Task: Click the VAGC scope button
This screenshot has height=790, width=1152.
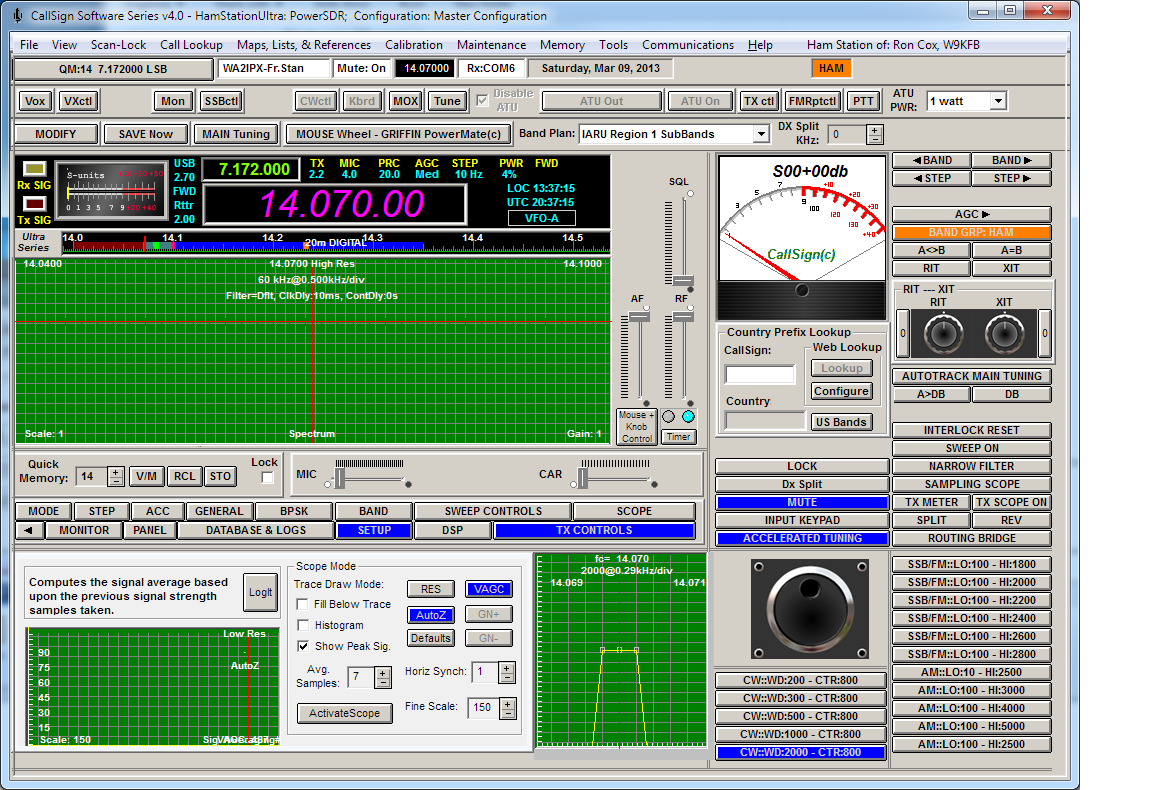Action: point(489,589)
